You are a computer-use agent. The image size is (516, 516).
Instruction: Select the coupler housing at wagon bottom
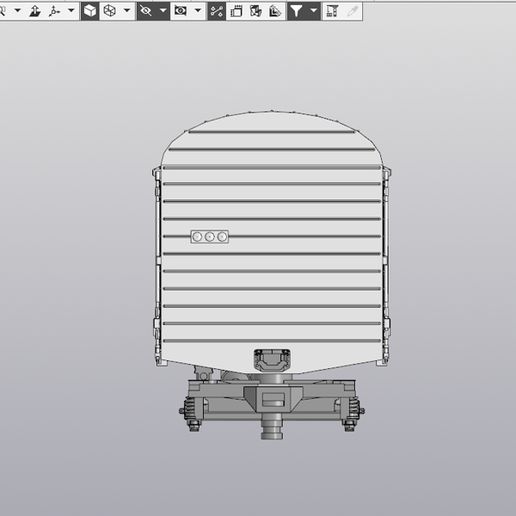pos(272,360)
